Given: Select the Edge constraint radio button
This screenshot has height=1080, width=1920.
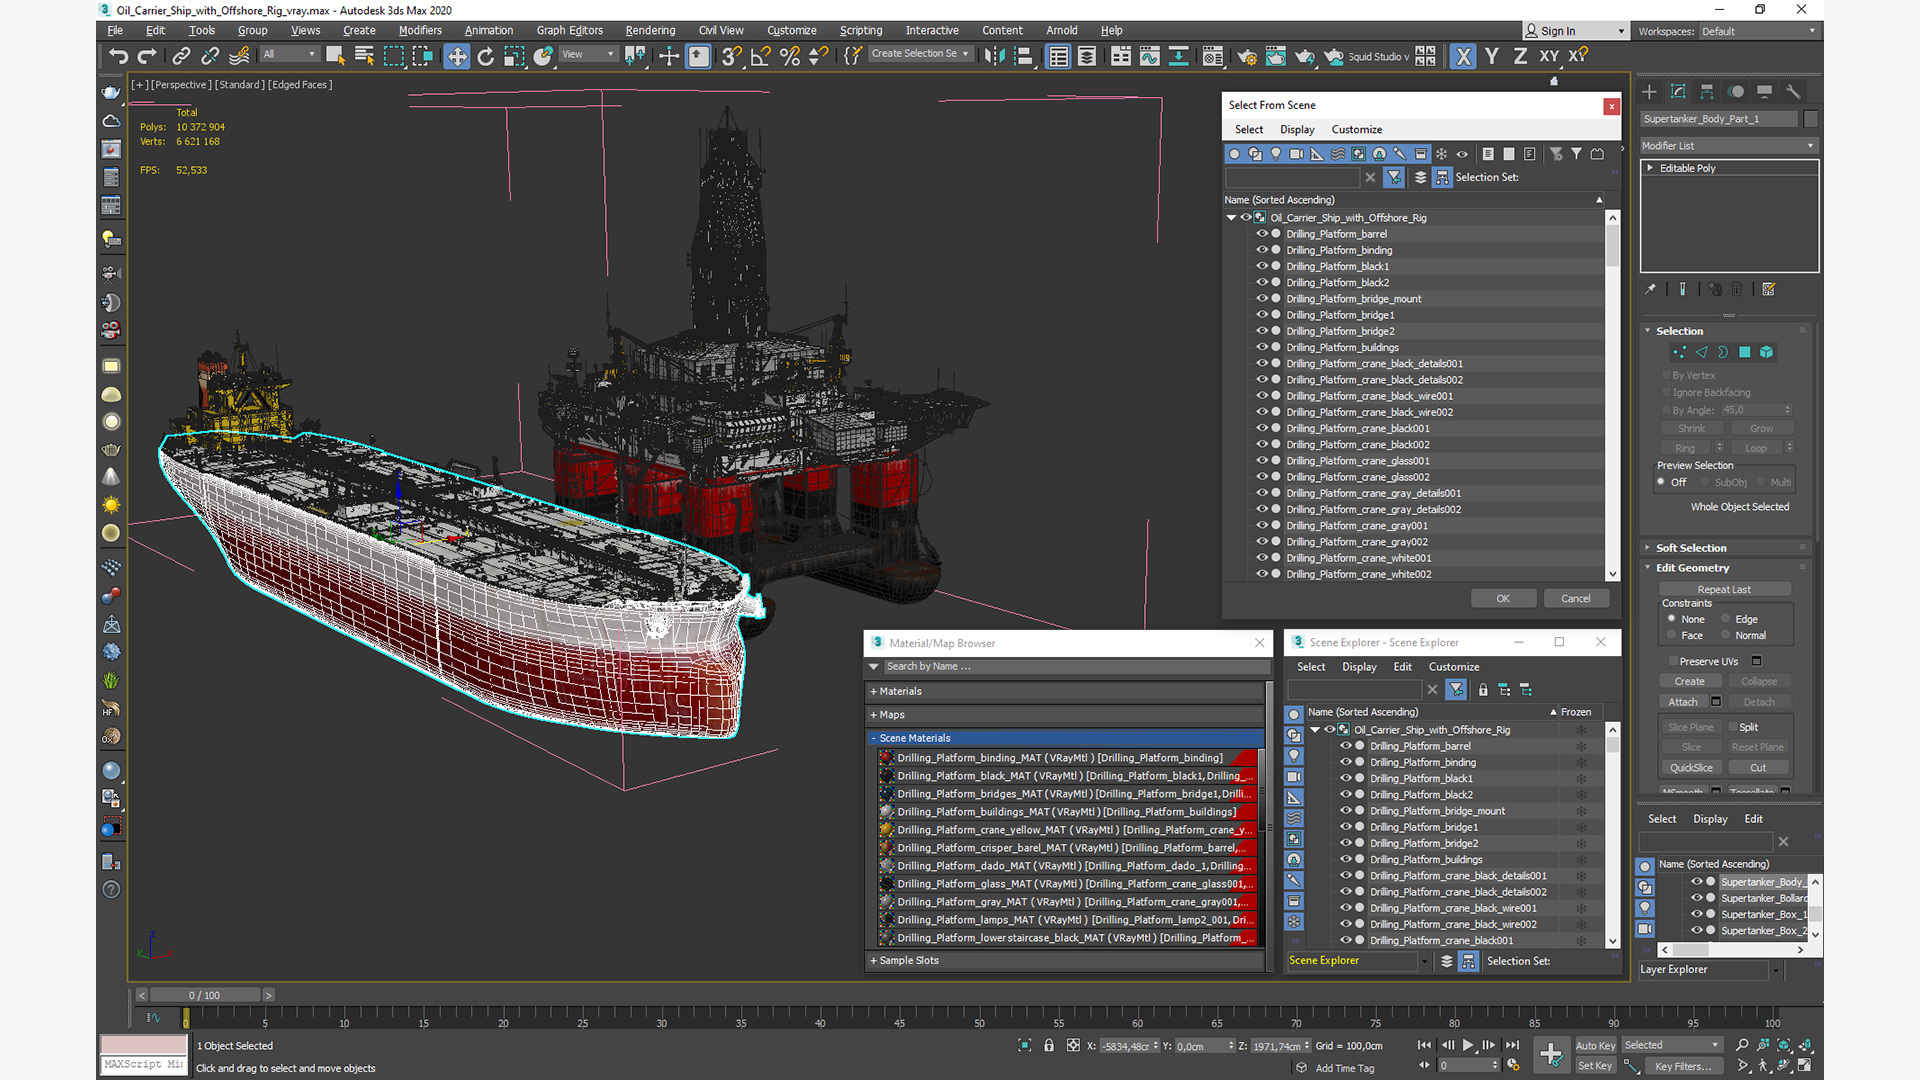Looking at the screenshot, I should point(1725,619).
